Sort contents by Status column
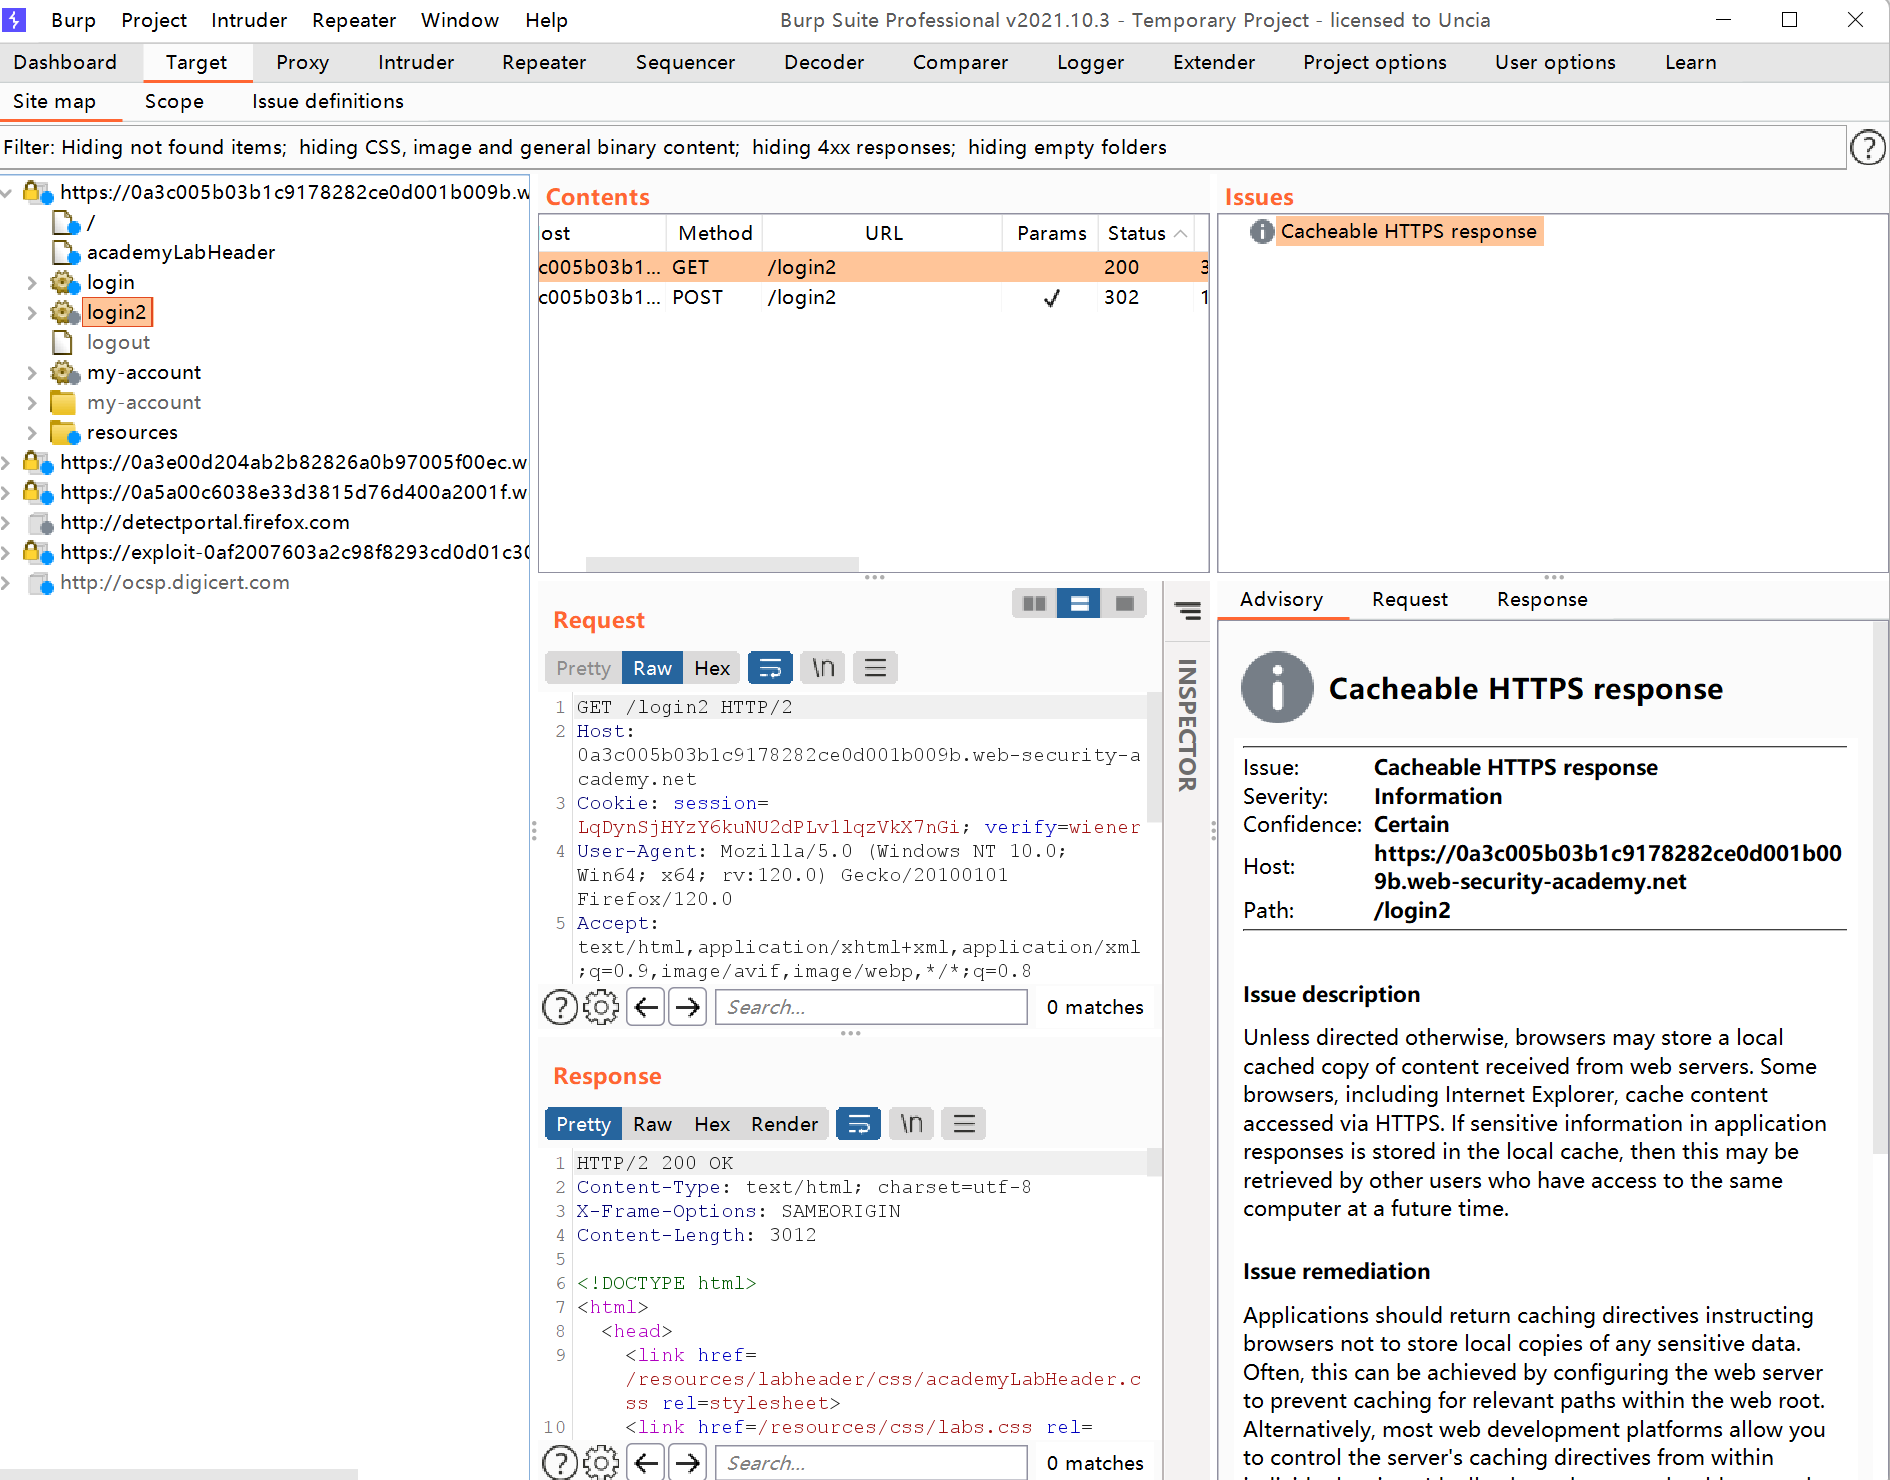 click(1146, 233)
